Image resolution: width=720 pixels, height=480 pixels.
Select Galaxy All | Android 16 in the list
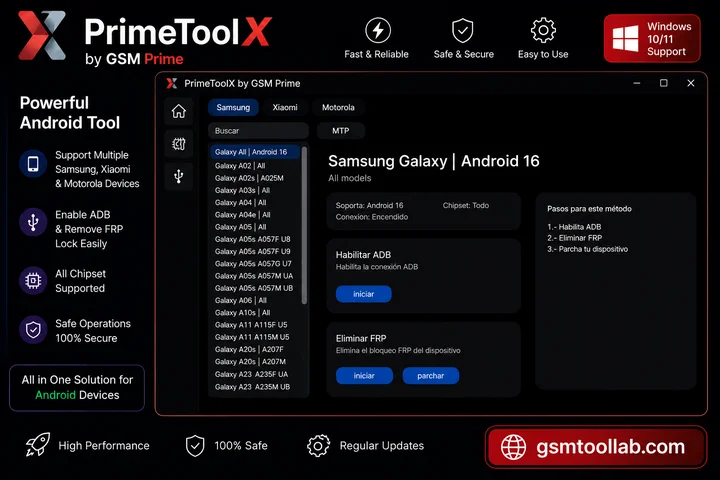[255, 152]
